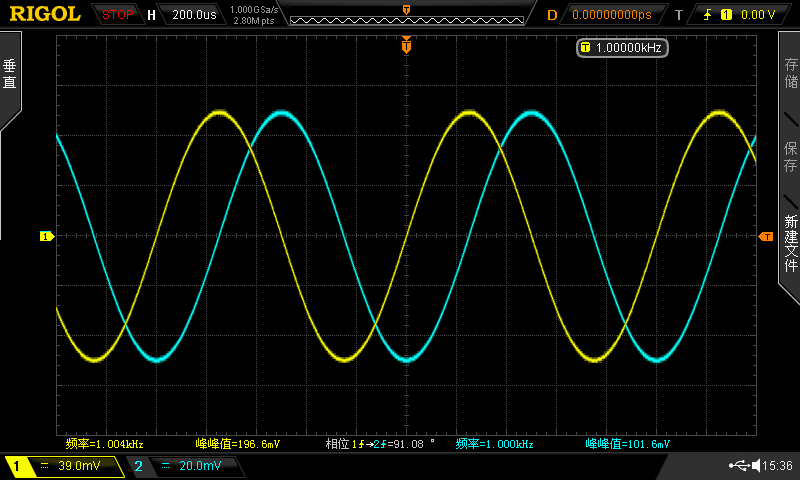The image size is (800, 480).
Task: Click the D delay label
Action: [x=552, y=15]
